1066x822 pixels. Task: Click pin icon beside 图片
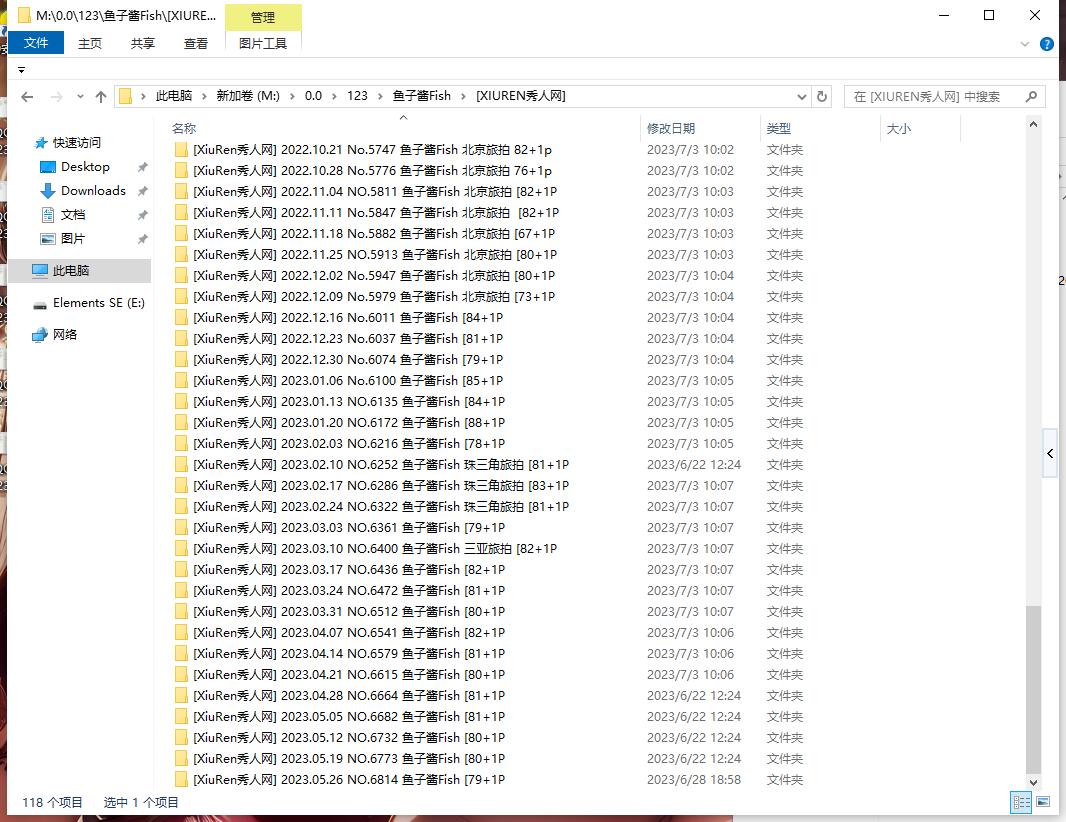click(143, 239)
